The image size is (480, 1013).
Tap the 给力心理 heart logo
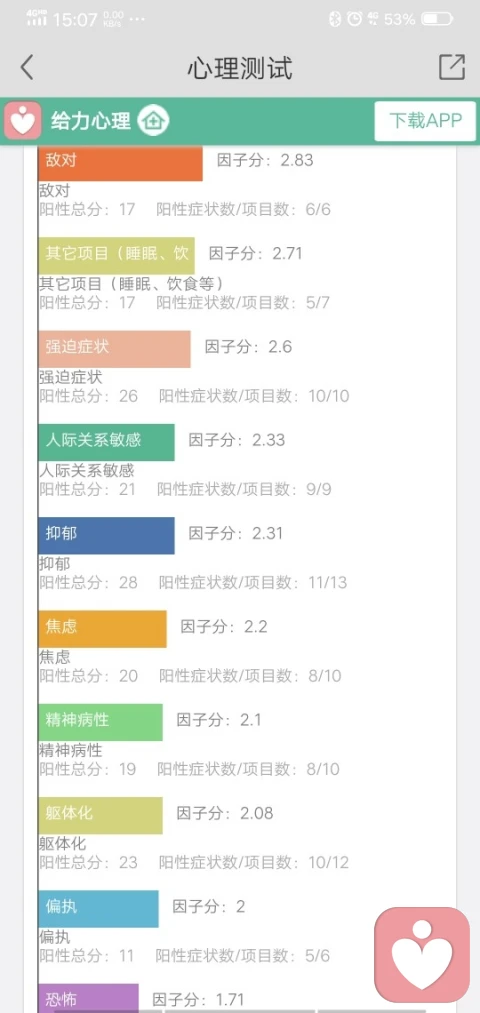click(x=23, y=121)
